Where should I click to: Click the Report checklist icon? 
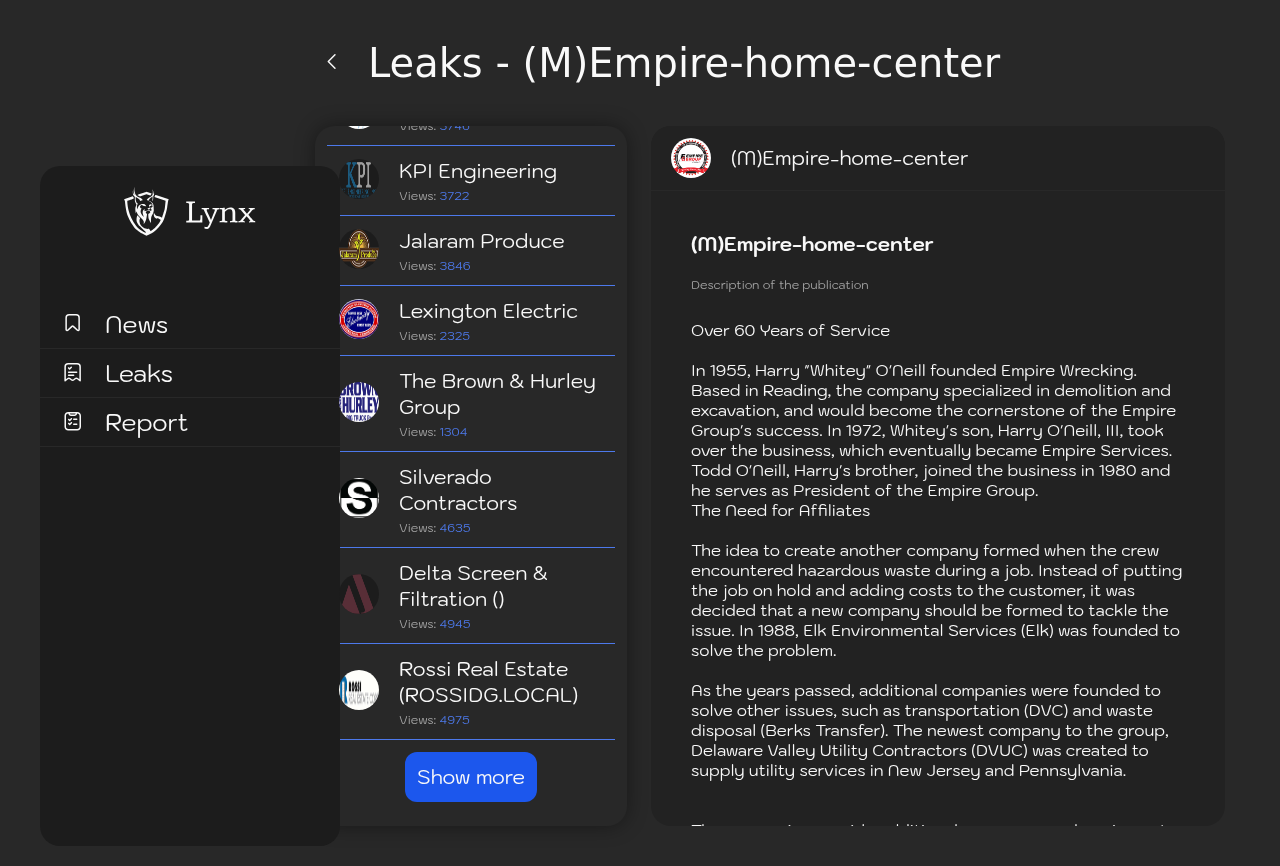point(72,421)
